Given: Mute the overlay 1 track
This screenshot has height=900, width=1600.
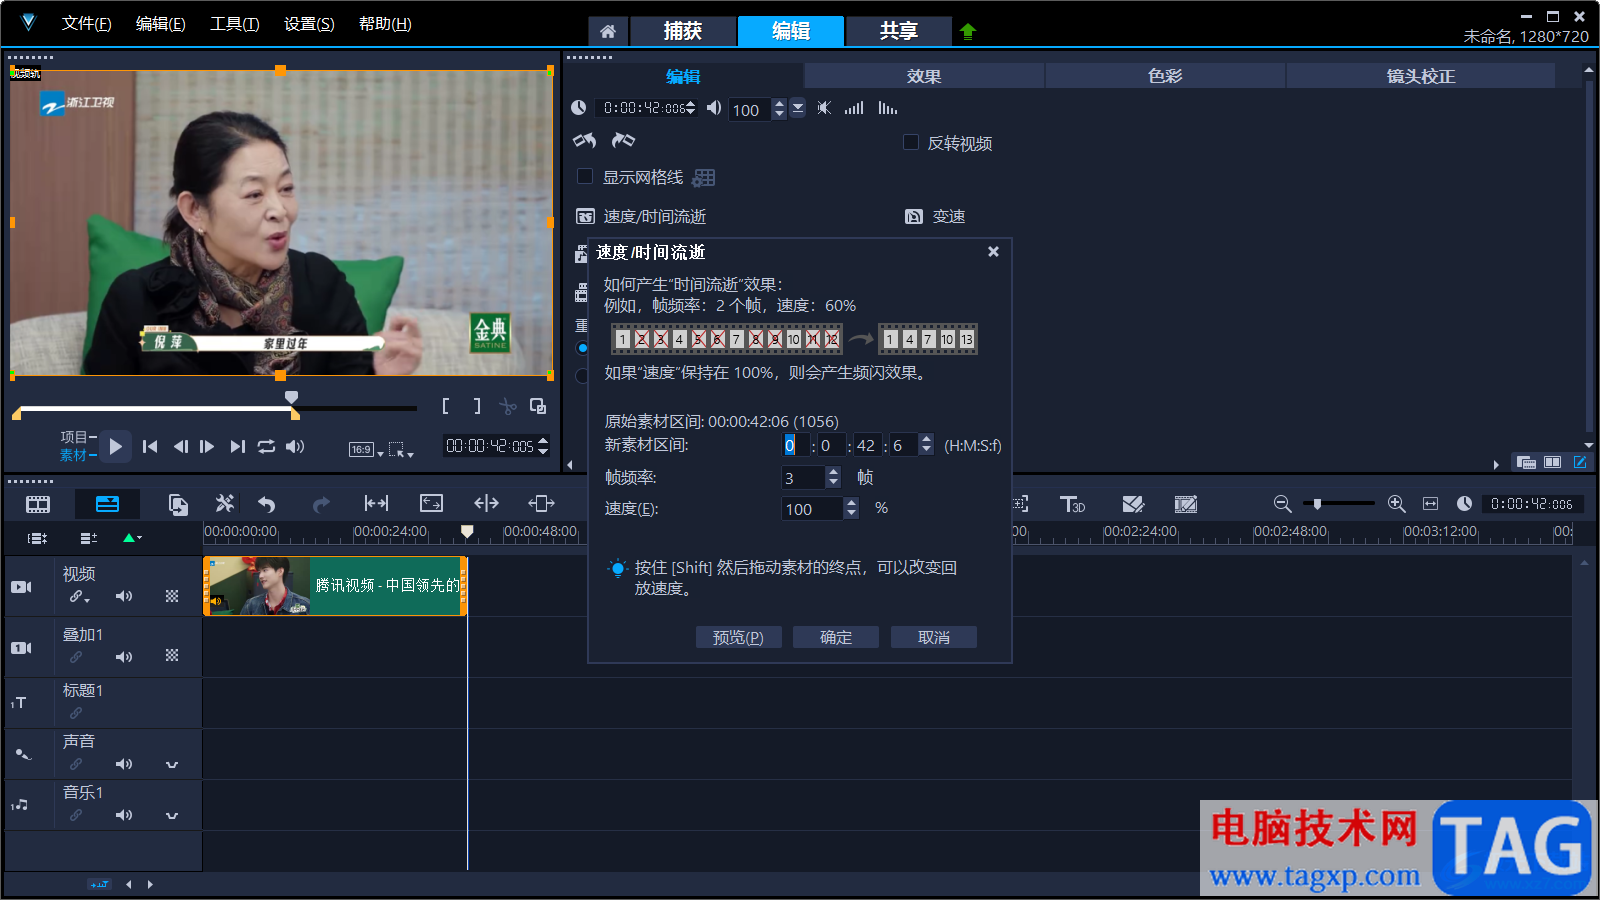Looking at the screenshot, I should pyautogui.click(x=124, y=657).
